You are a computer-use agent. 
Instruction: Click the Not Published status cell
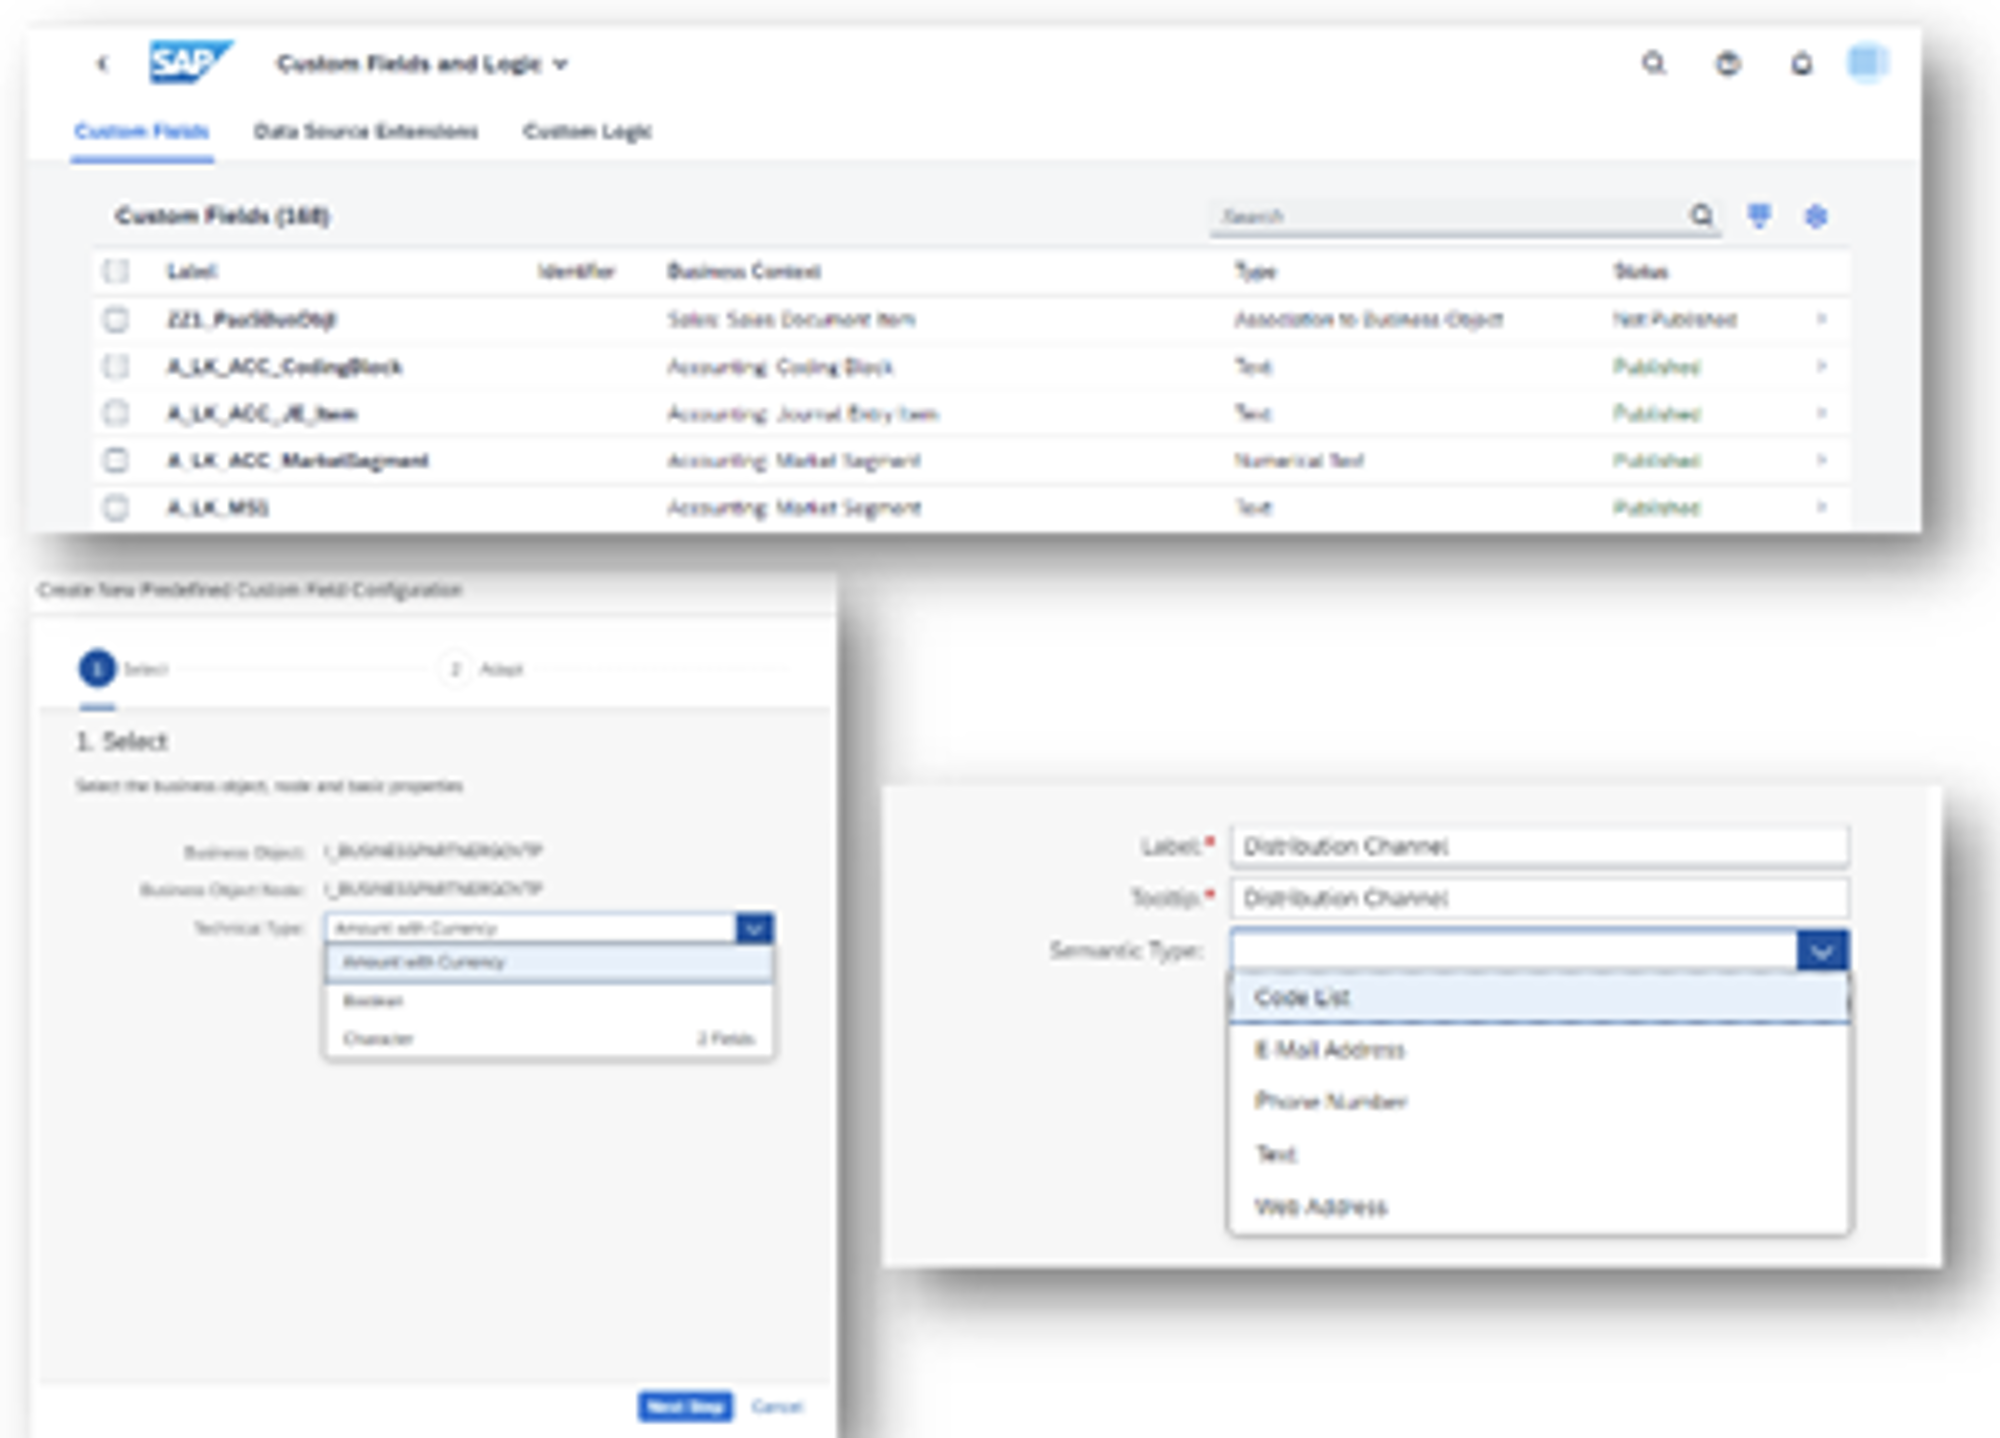pos(1675,319)
